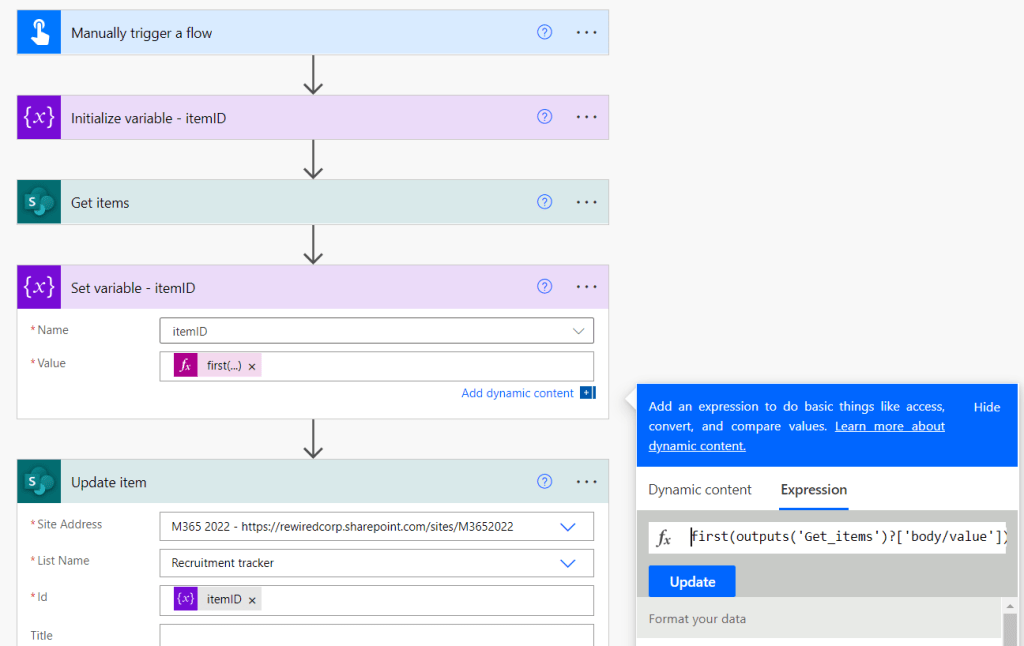Click the Add dynamic content plus icon
The height and width of the screenshot is (646, 1024).
pos(587,393)
